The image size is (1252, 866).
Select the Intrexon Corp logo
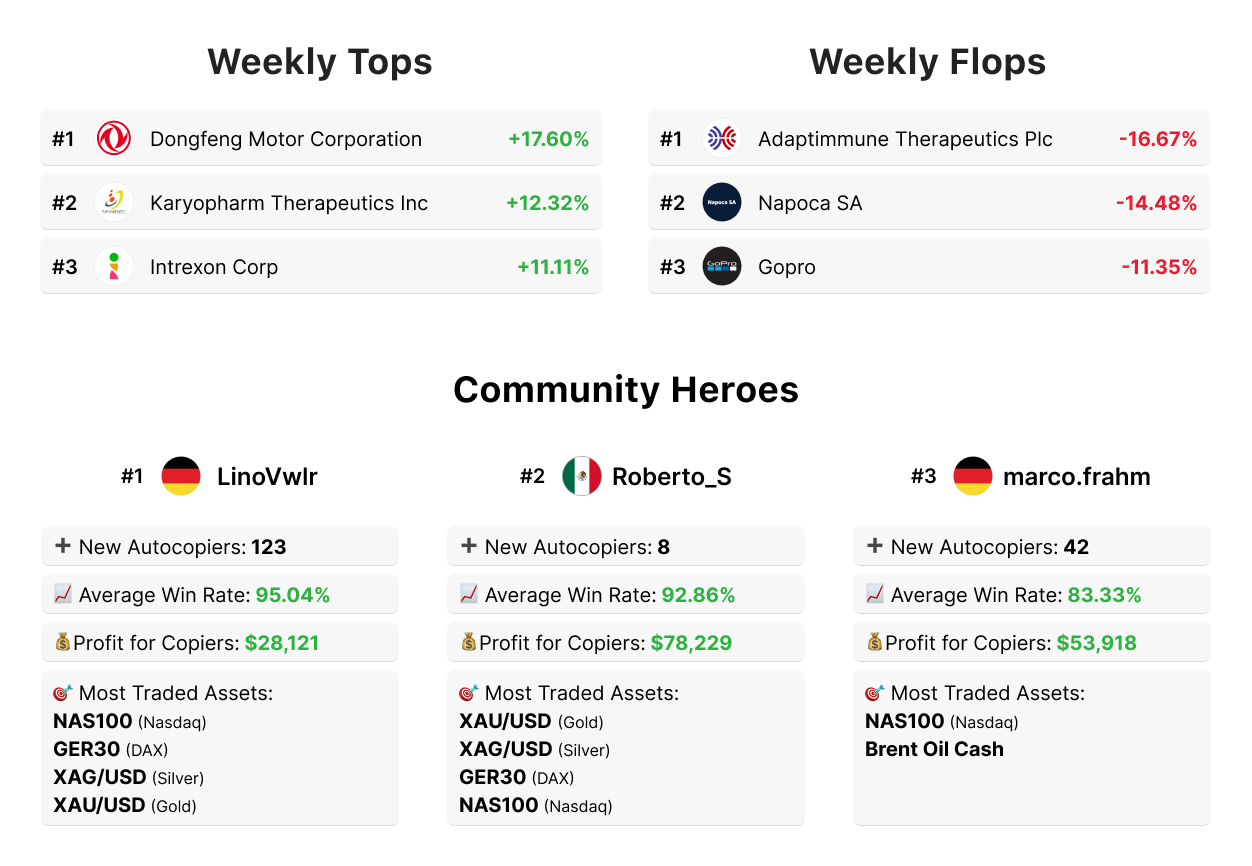[x=114, y=266]
